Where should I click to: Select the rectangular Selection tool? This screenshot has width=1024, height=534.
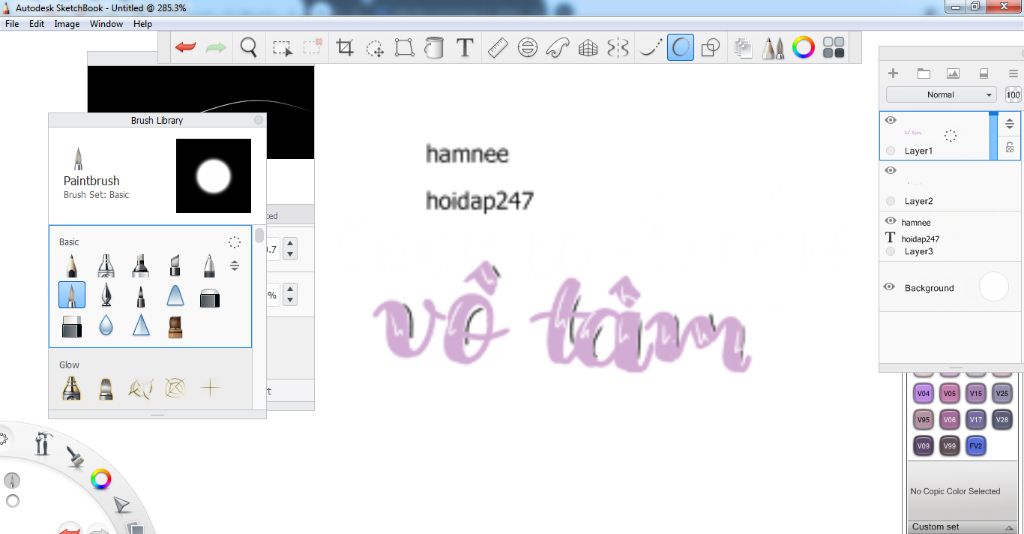282,48
